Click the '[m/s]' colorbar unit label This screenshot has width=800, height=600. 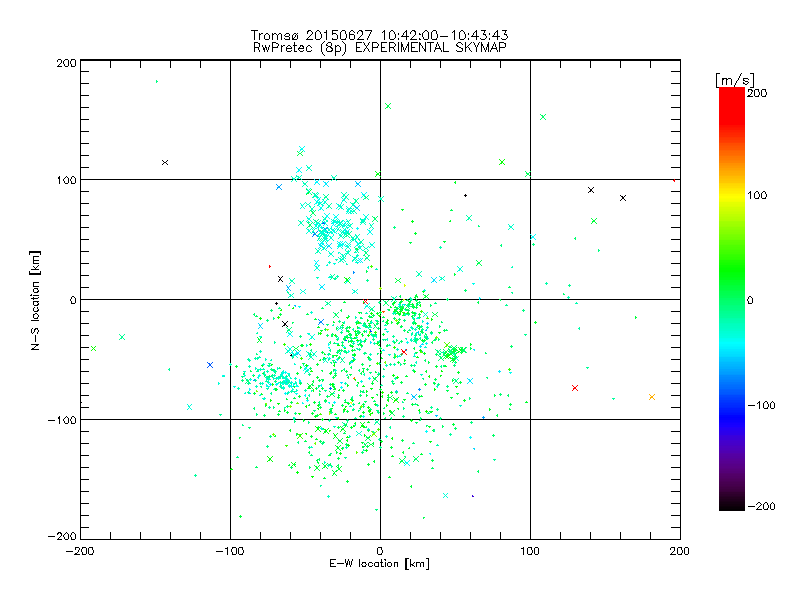(735, 80)
